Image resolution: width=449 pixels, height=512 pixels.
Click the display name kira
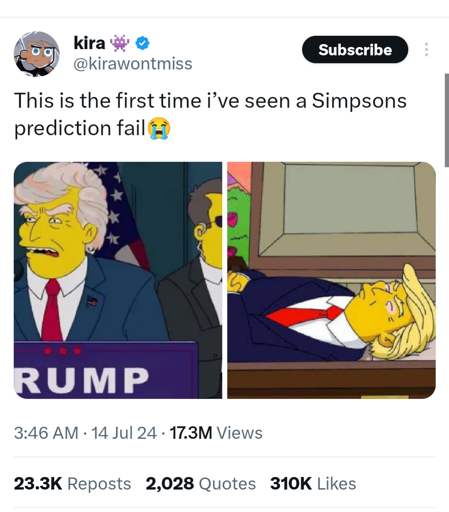[x=89, y=43]
